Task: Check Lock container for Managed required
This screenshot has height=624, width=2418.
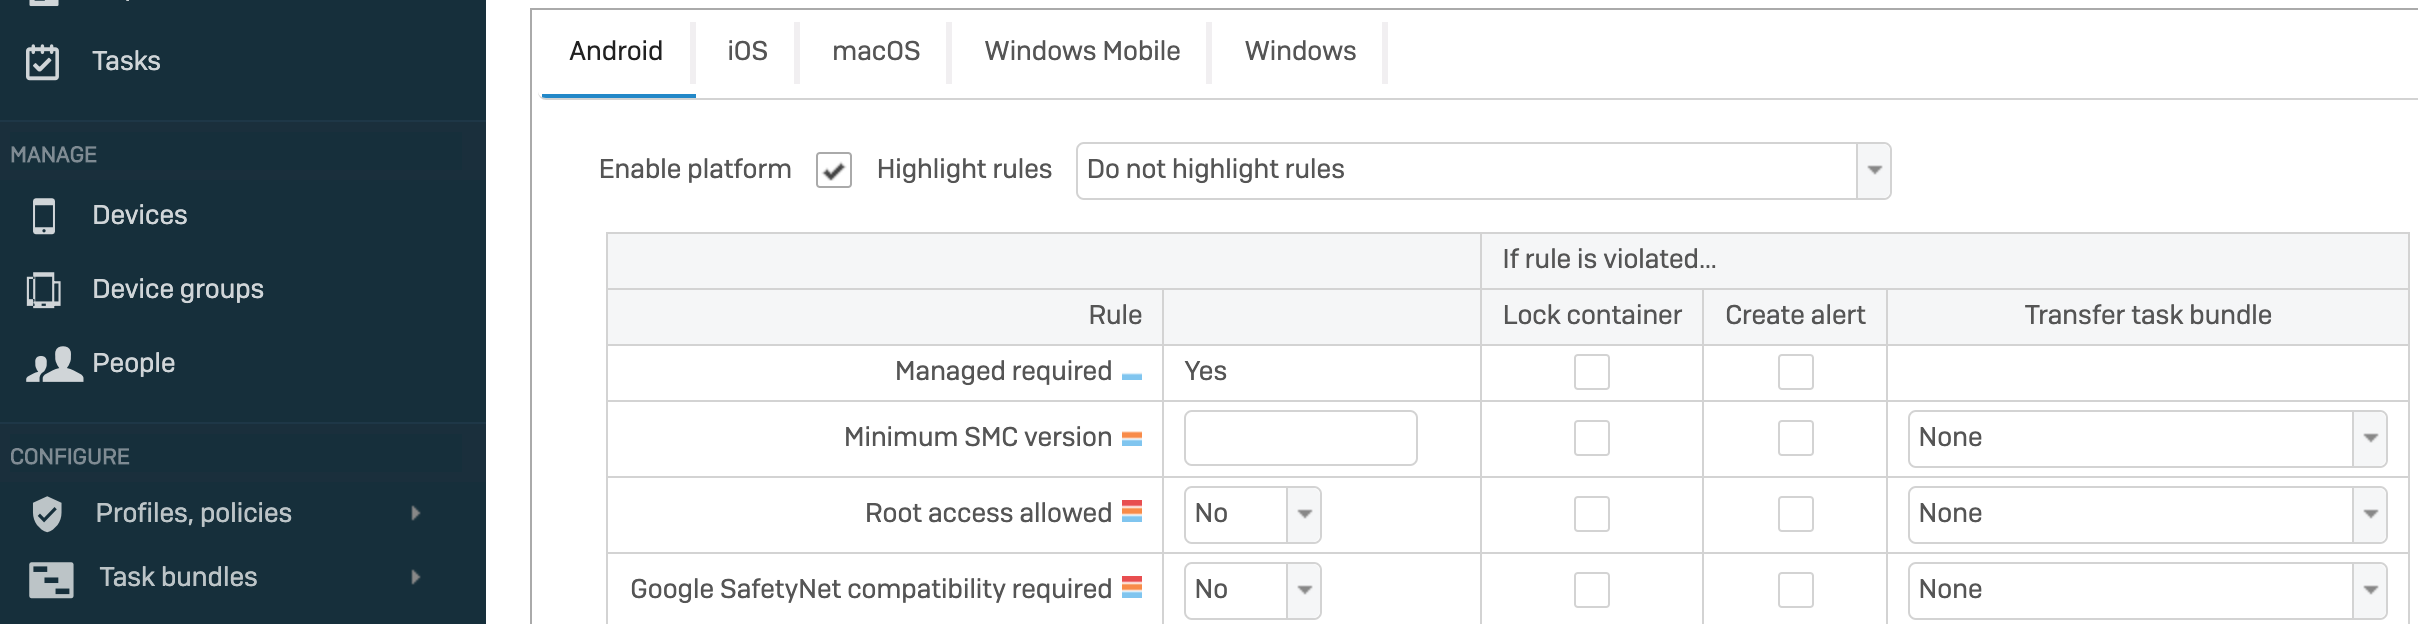Action: (x=1592, y=372)
